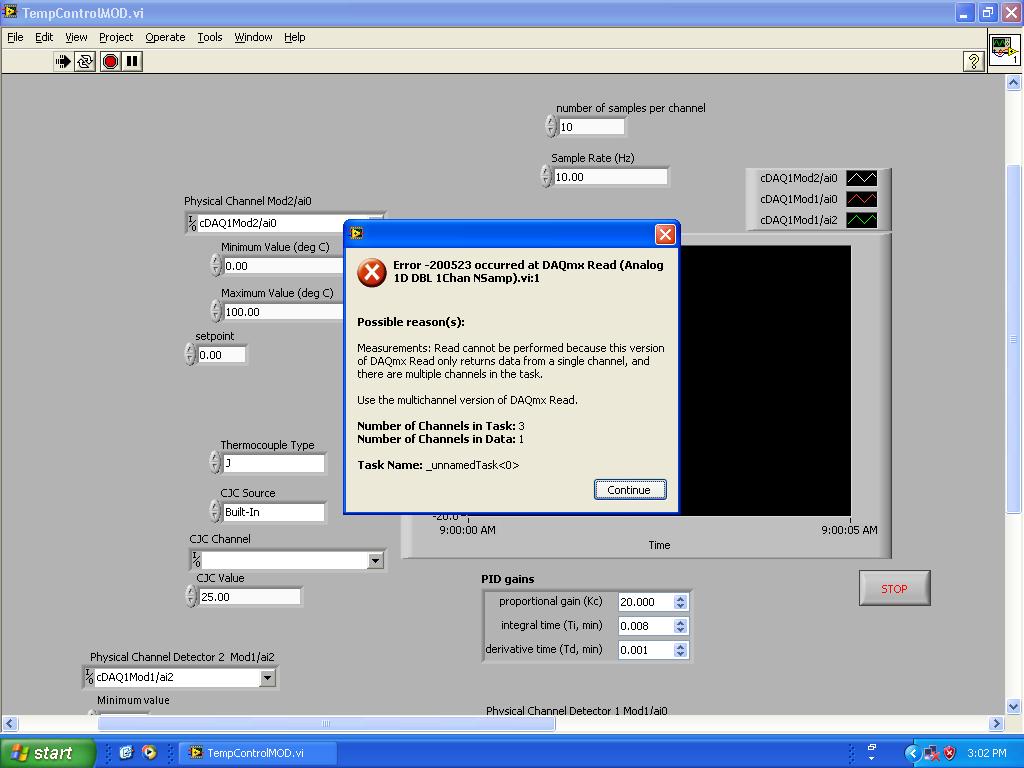The height and width of the screenshot is (768, 1024).
Task: Click the cDAQ1Mod2/ai0 legend plot icon
Action: point(861,178)
